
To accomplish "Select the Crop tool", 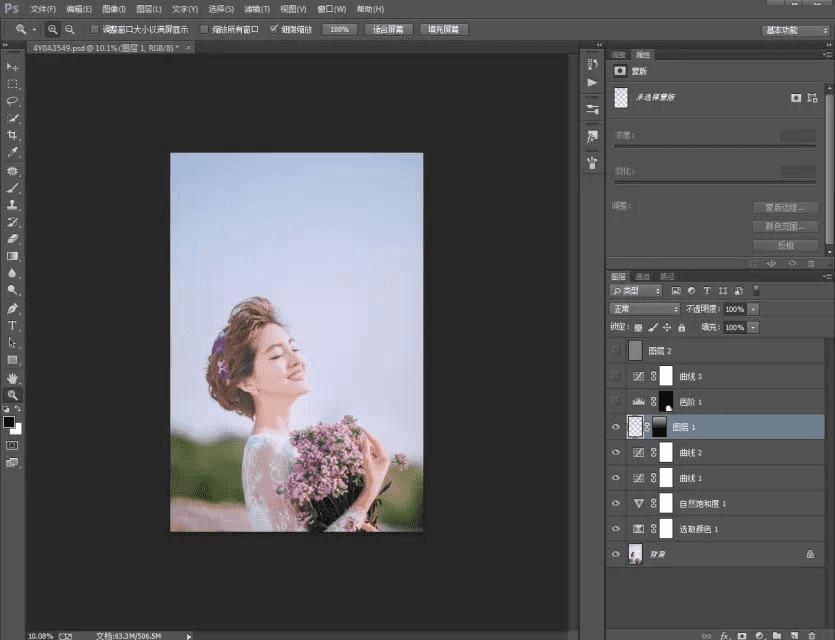I will [x=13, y=135].
